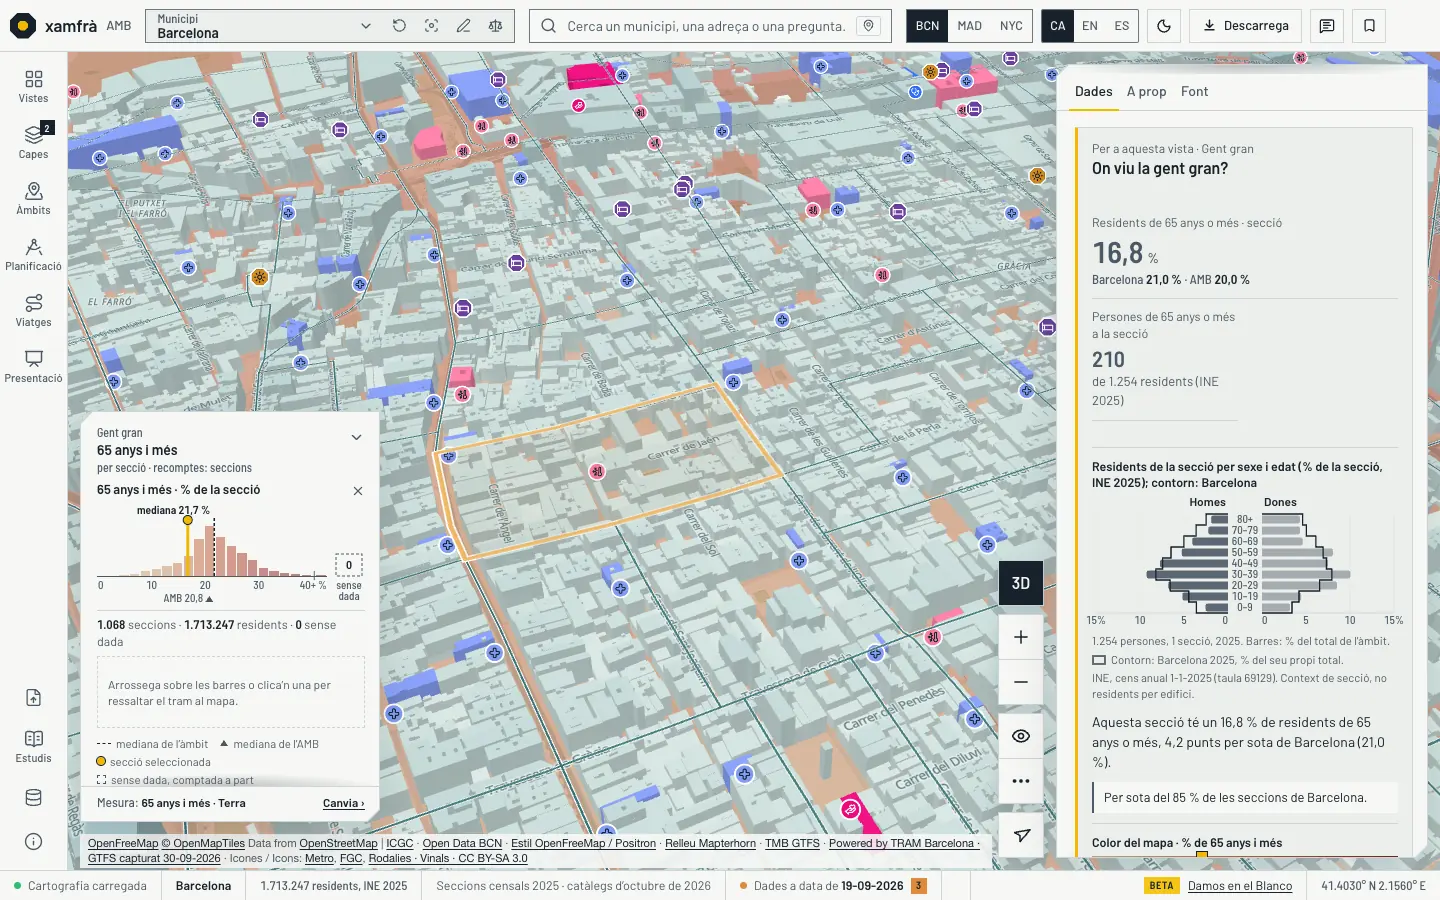Click the focus frame toolbar icon
This screenshot has width=1440, height=900.
click(431, 26)
